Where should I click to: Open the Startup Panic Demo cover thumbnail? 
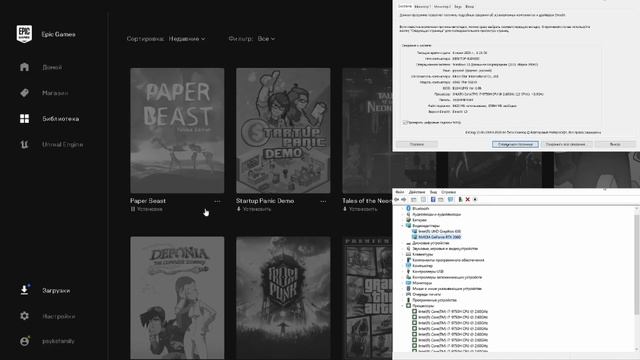pos(283,130)
